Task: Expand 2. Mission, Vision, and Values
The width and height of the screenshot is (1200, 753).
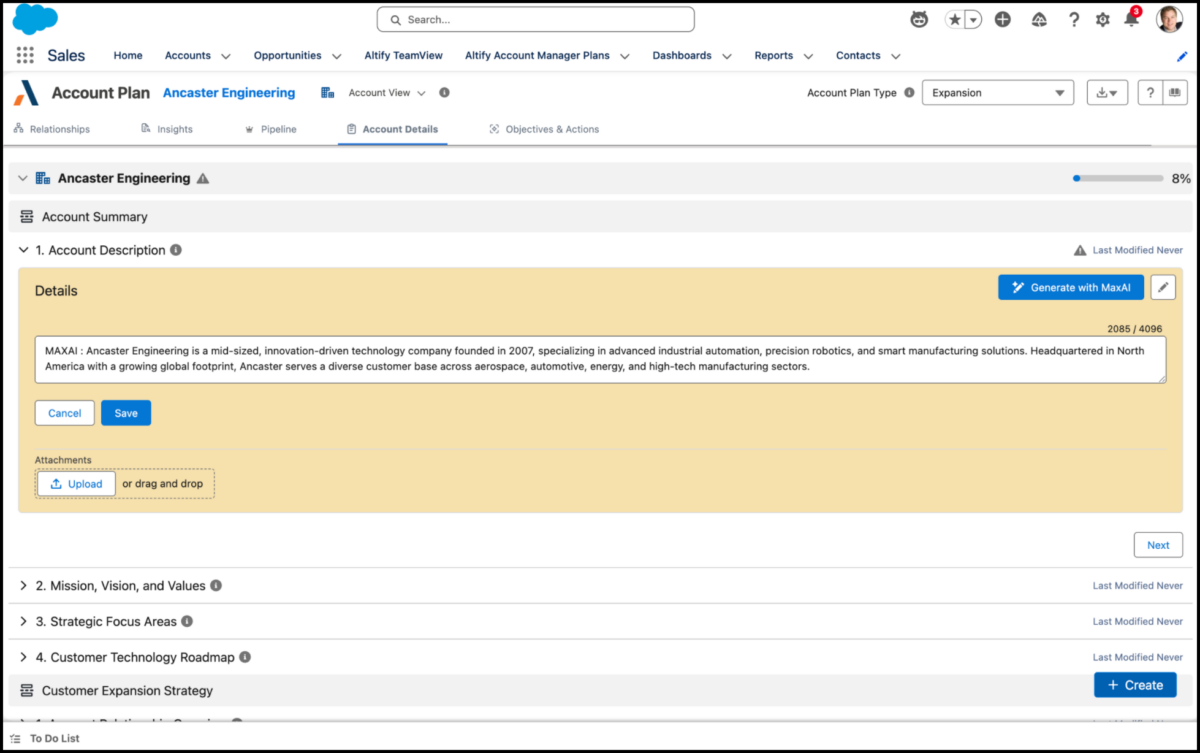Action: (x=24, y=586)
